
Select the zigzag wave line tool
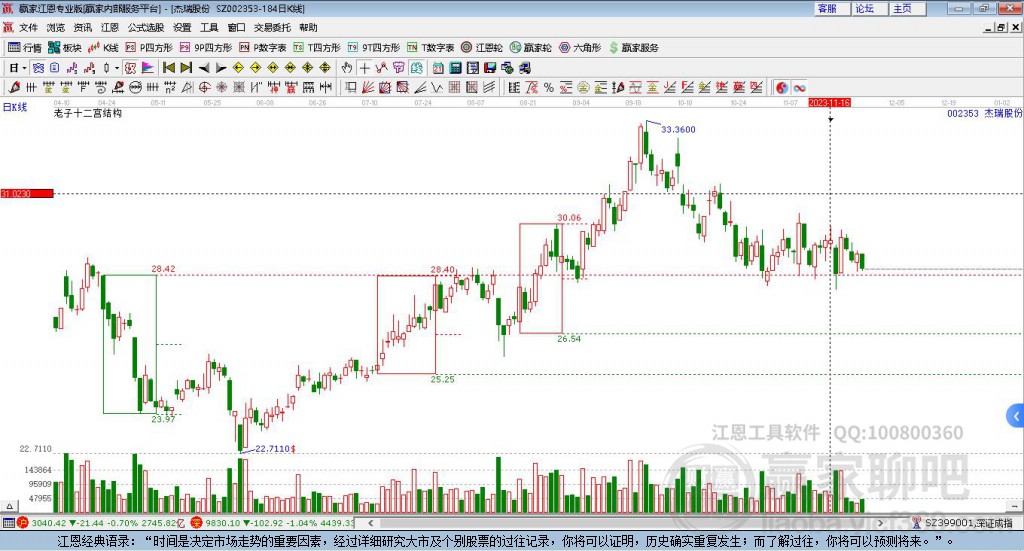coord(437,87)
